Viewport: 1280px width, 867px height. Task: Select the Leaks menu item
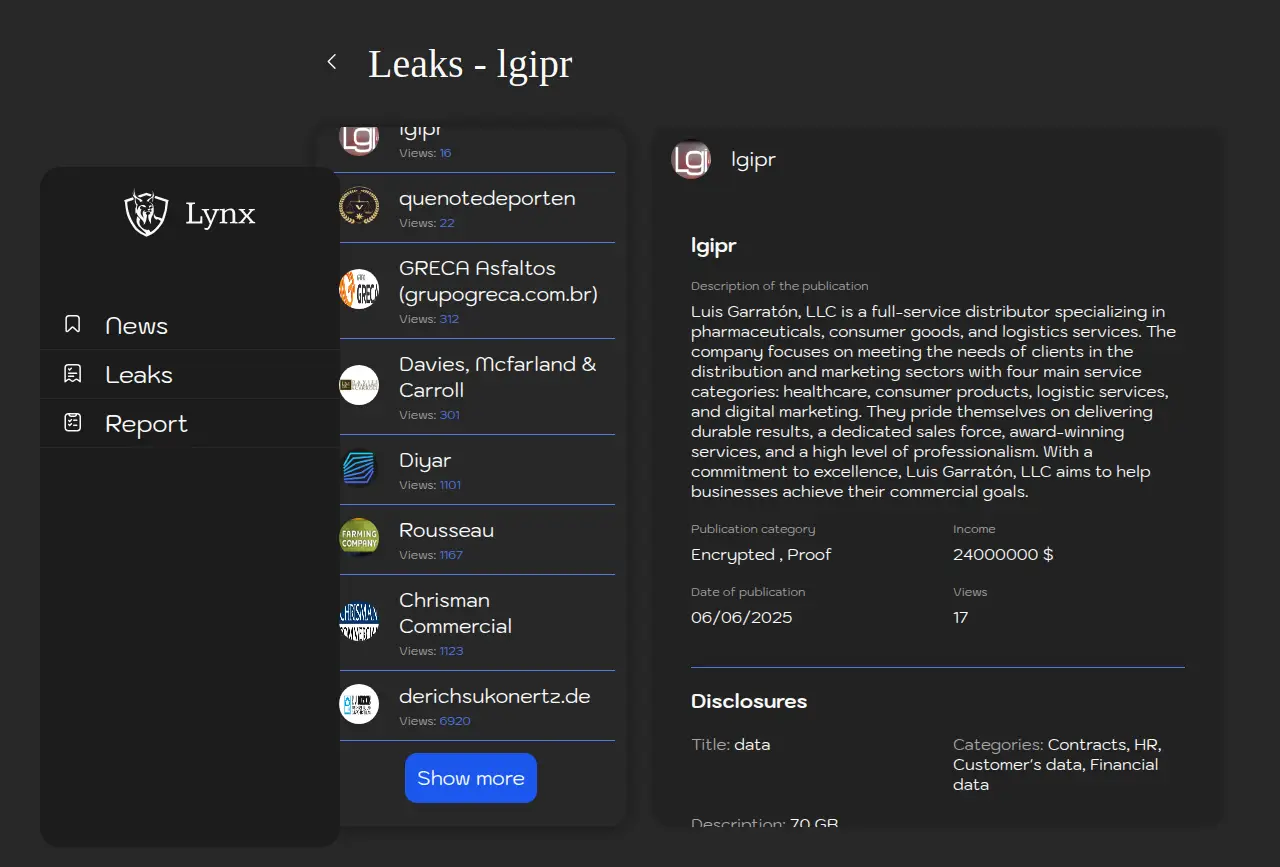click(139, 375)
